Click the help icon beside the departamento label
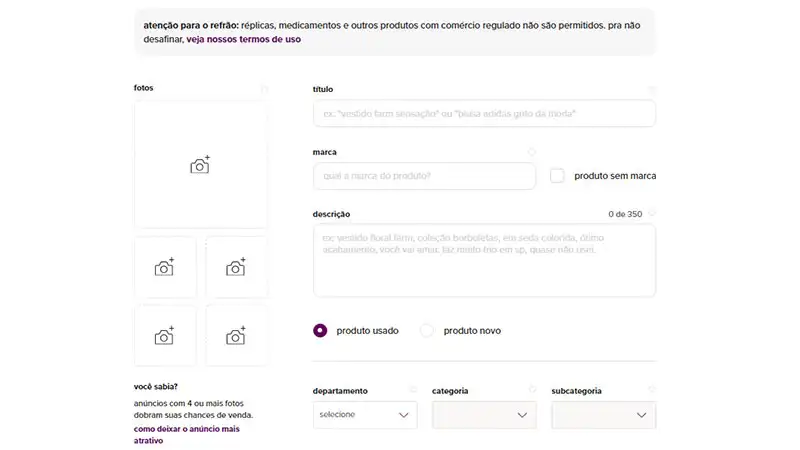Viewport: 800px width, 450px height. click(413, 390)
